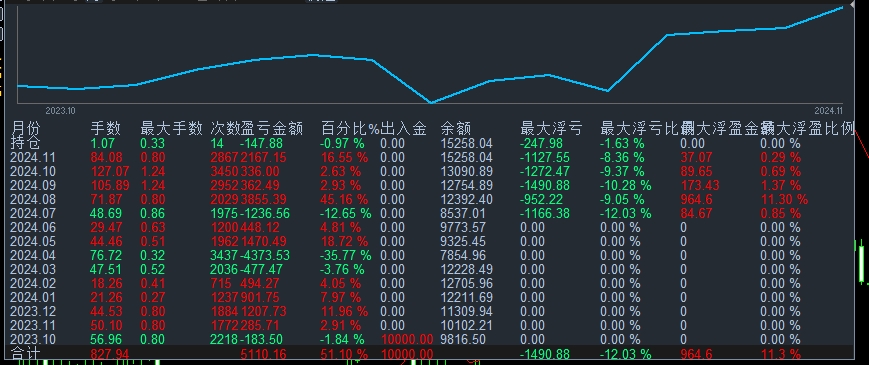Click loss value -1236.56
Image resolution: width=869 pixels, height=365 pixels.
coord(265,214)
